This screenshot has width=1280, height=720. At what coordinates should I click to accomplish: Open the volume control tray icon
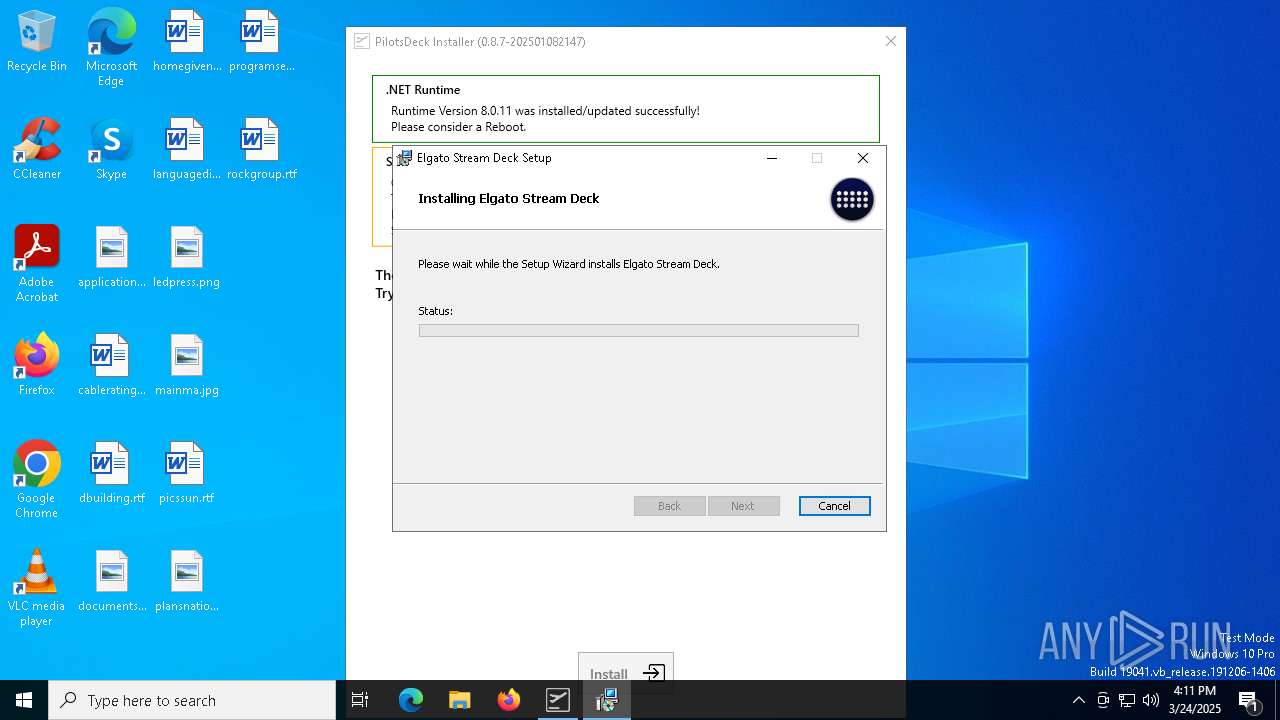pos(1151,700)
